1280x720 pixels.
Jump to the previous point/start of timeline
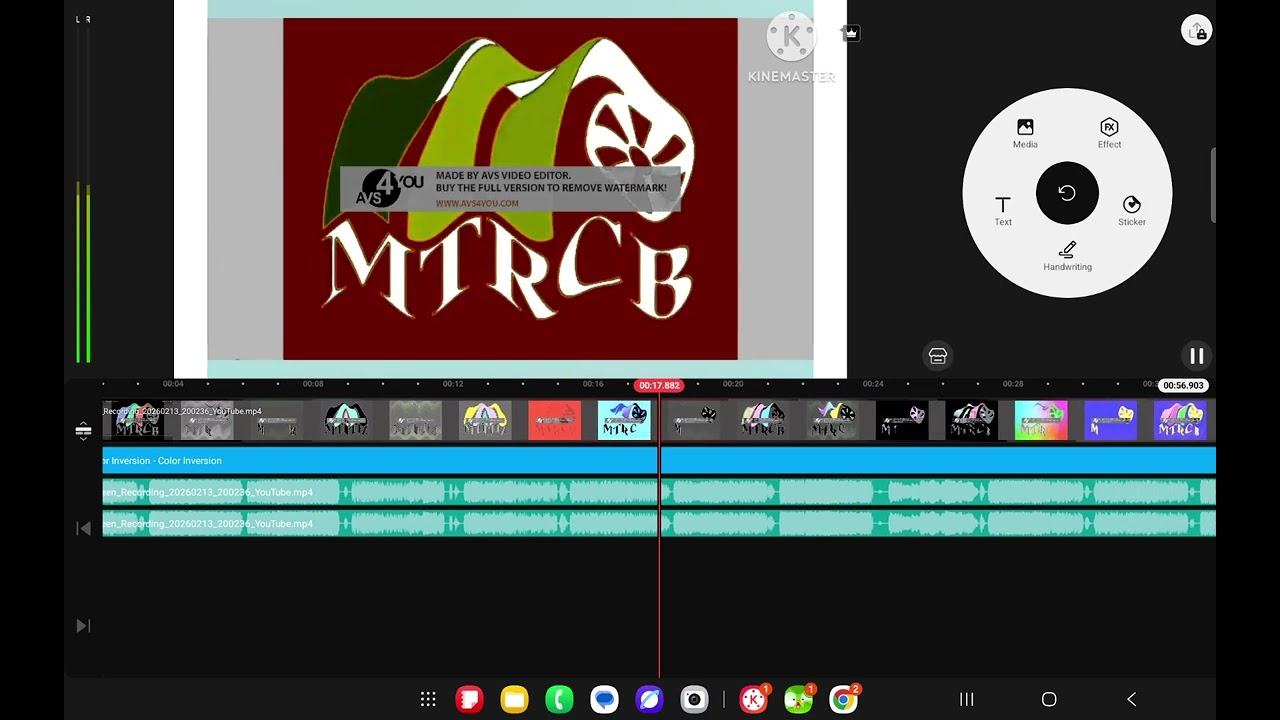pyautogui.click(x=83, y=528)
